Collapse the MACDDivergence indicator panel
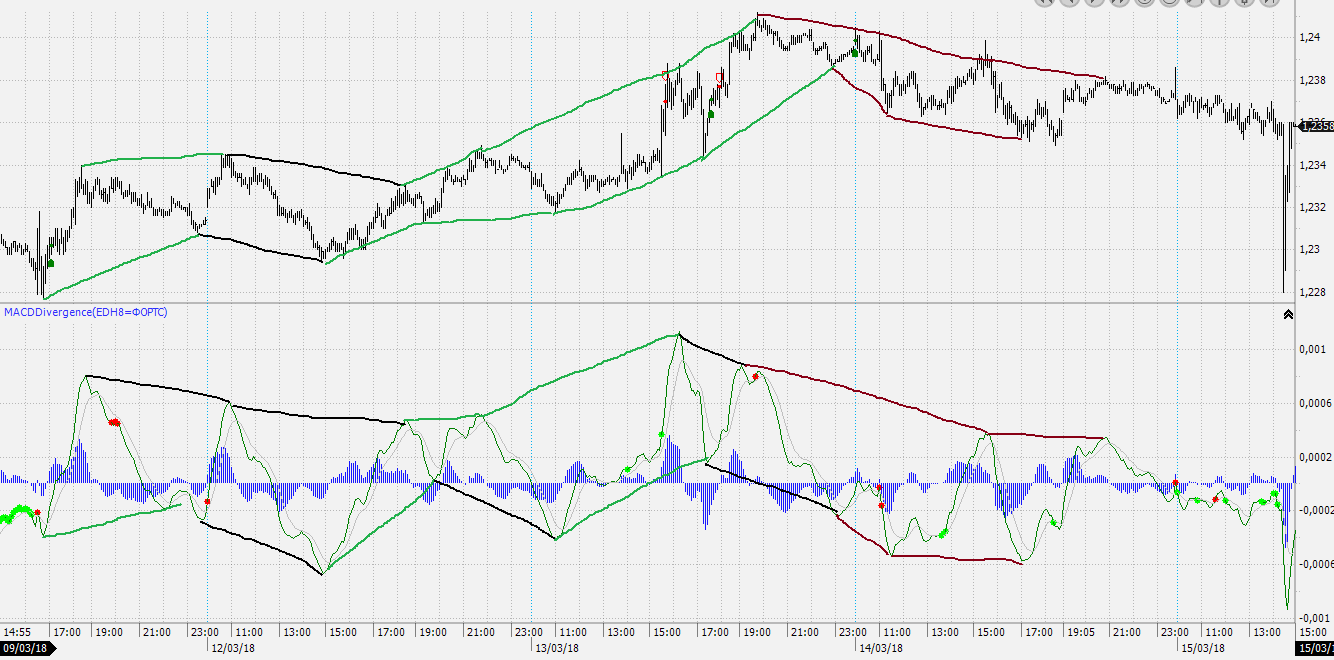Screen dimensions: 1334x660 click(x=1288, y=314)
